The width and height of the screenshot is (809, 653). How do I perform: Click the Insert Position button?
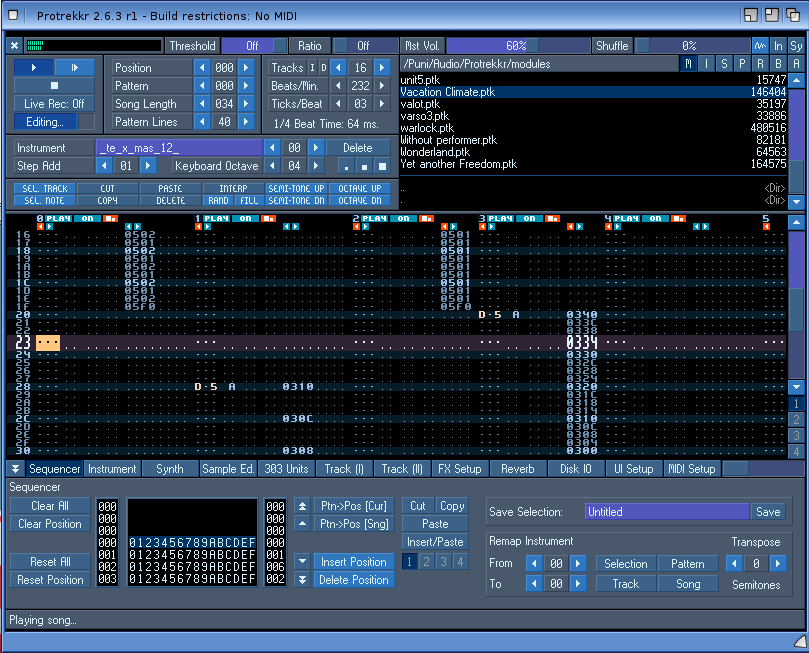click(x=353, y=561)
